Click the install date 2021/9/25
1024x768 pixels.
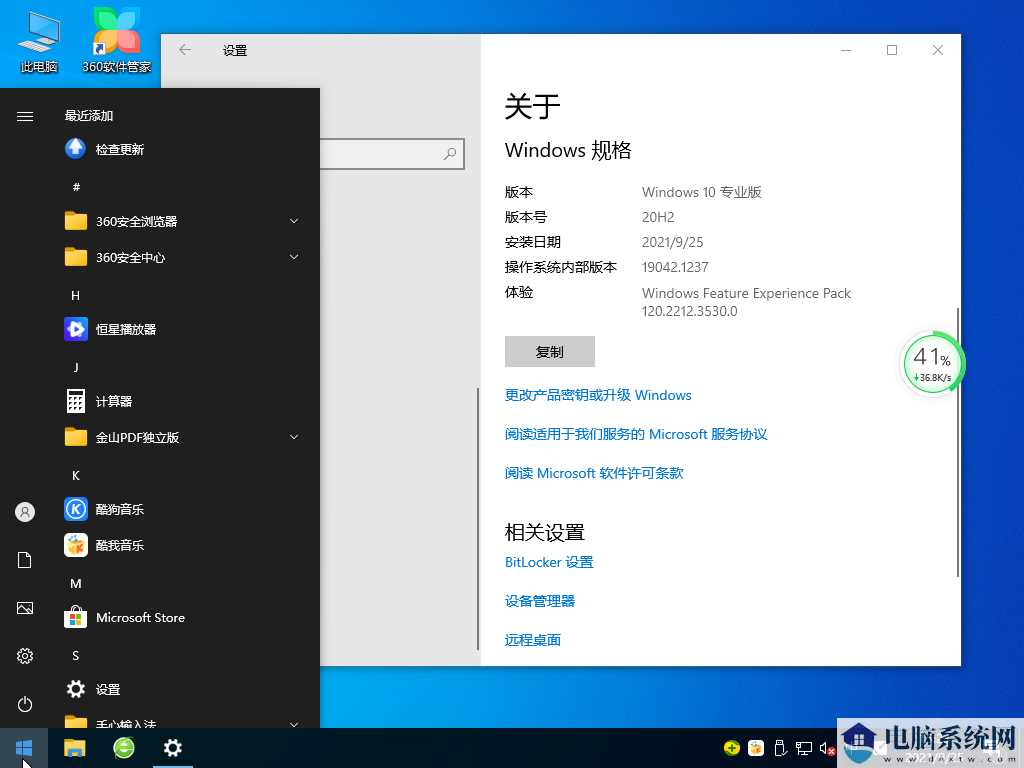(x=672, y=242)
